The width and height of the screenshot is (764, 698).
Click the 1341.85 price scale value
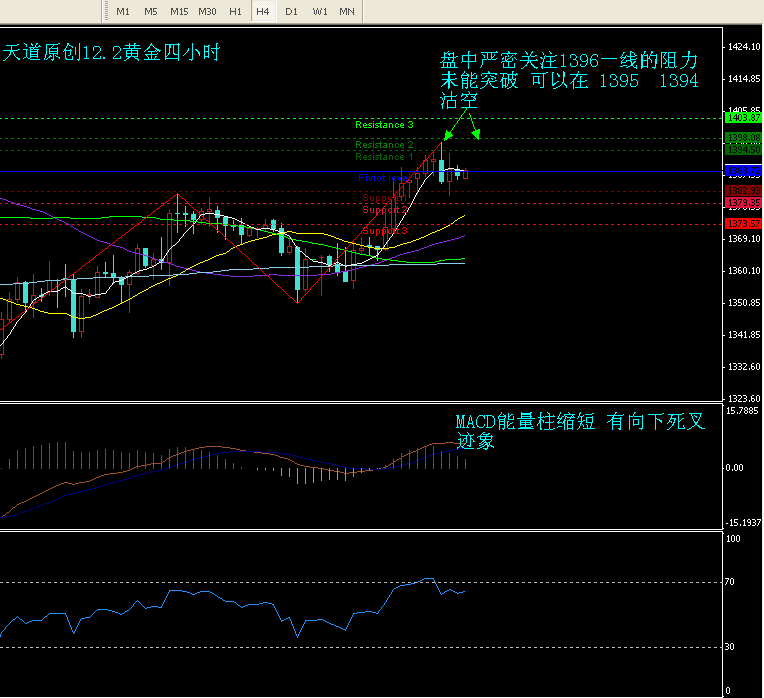(744, 335)
